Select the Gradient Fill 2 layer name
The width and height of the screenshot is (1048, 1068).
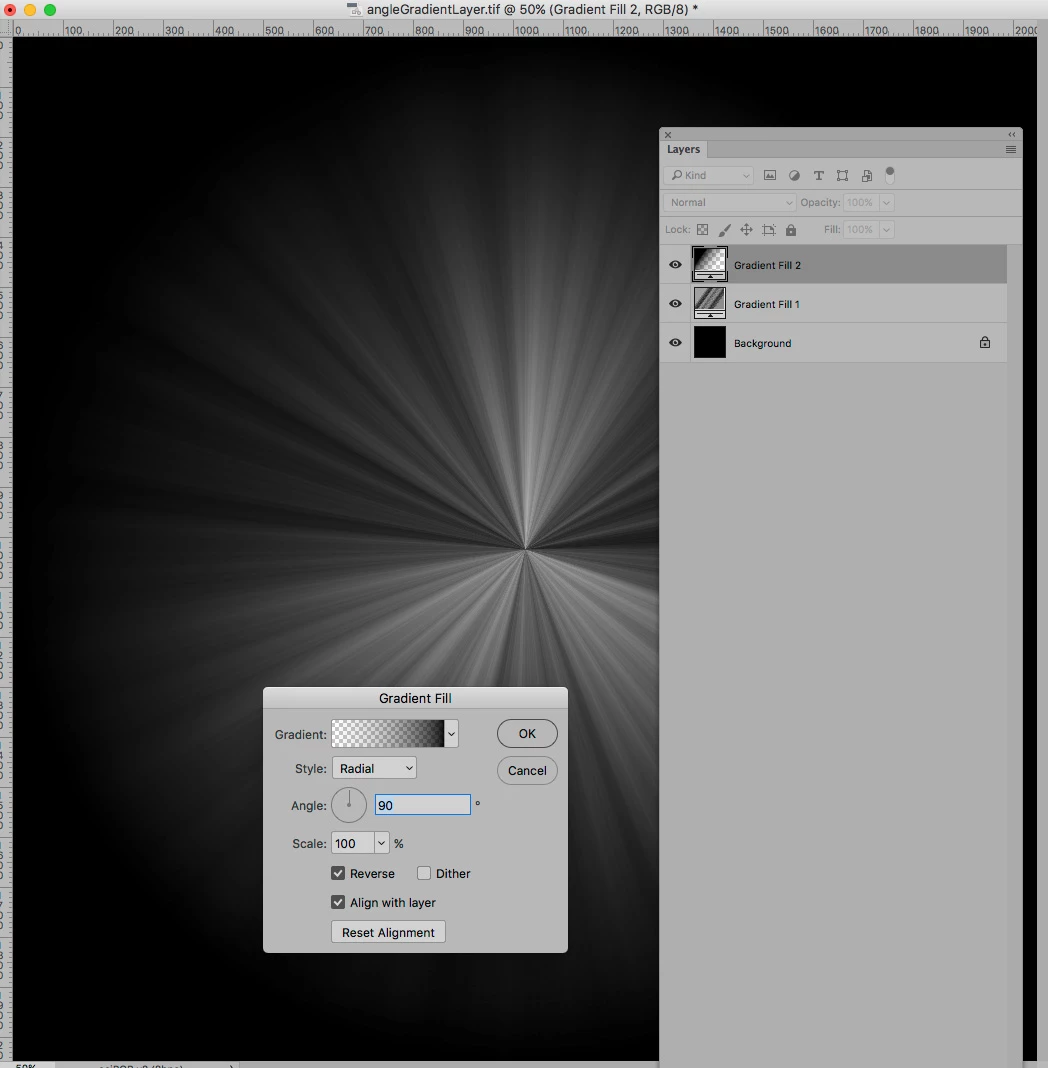coord(767,265)
